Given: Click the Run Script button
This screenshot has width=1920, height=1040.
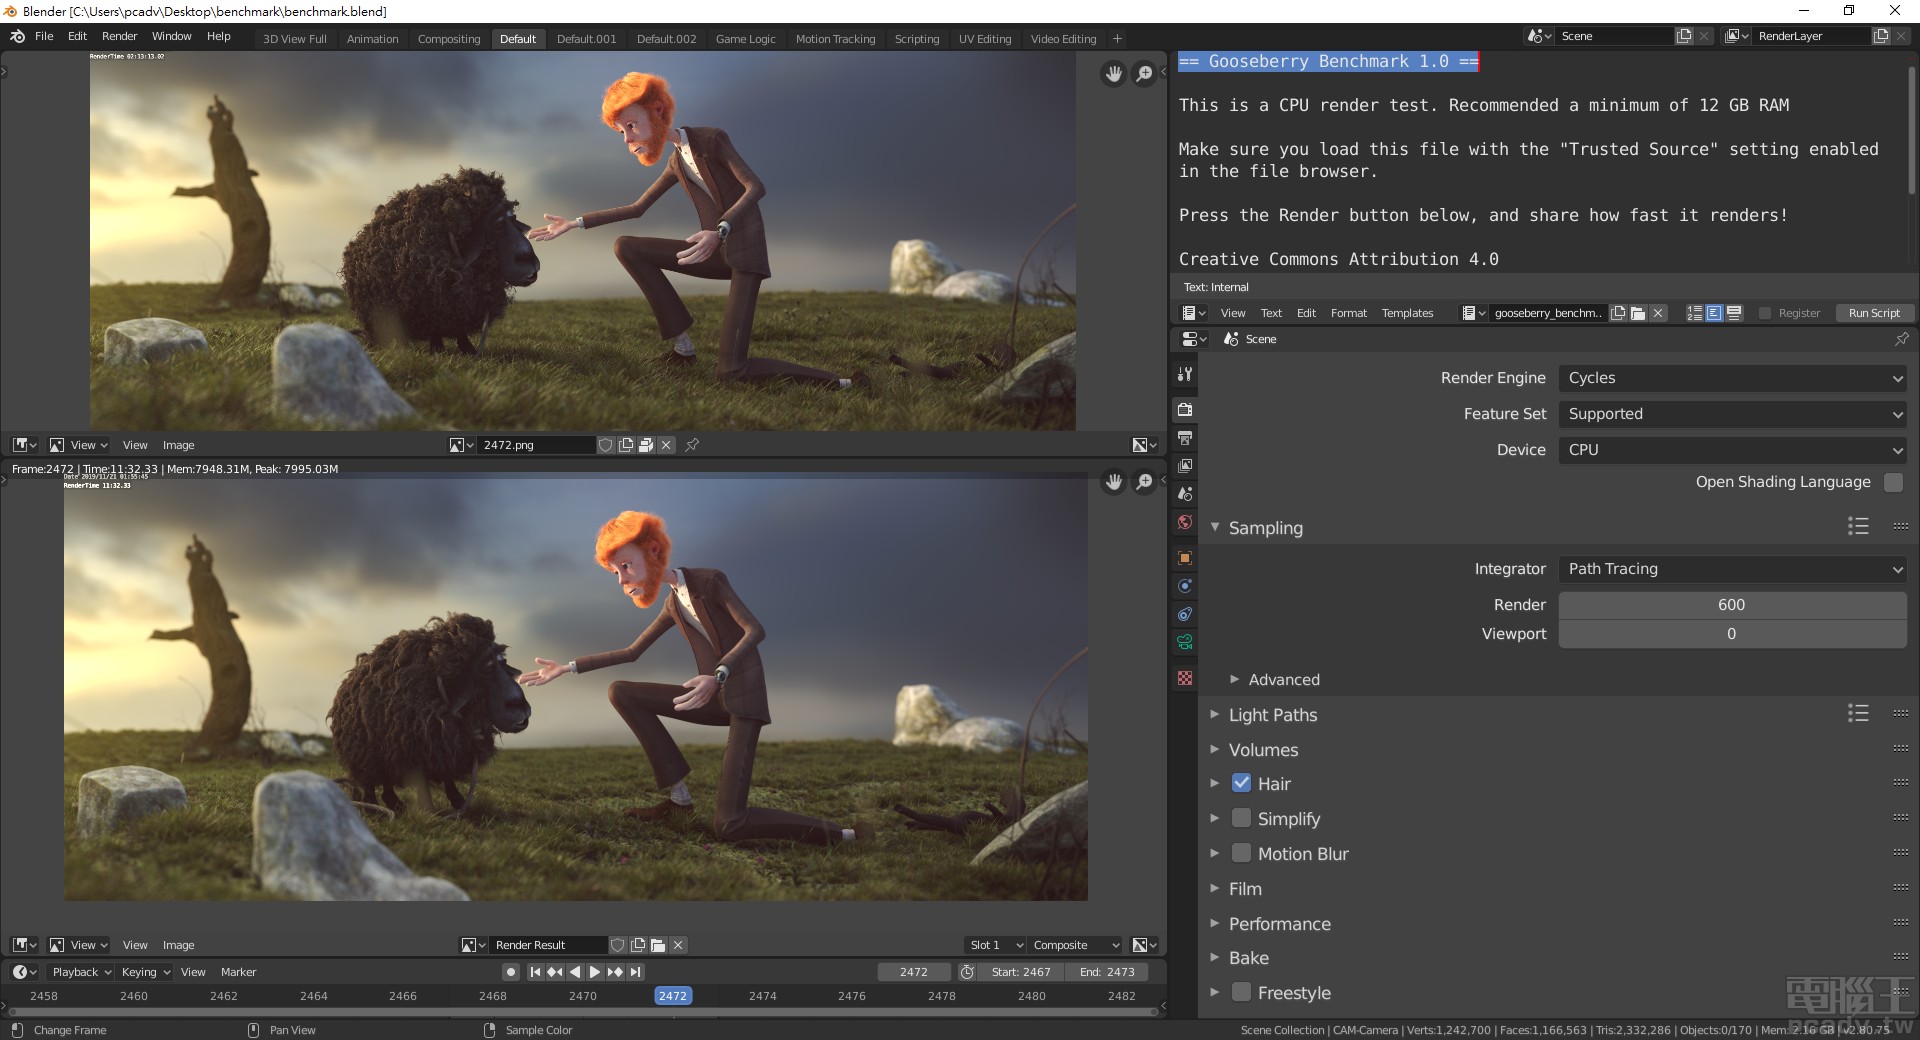Looking at the screenshot, I should [x=1874, y=313].
